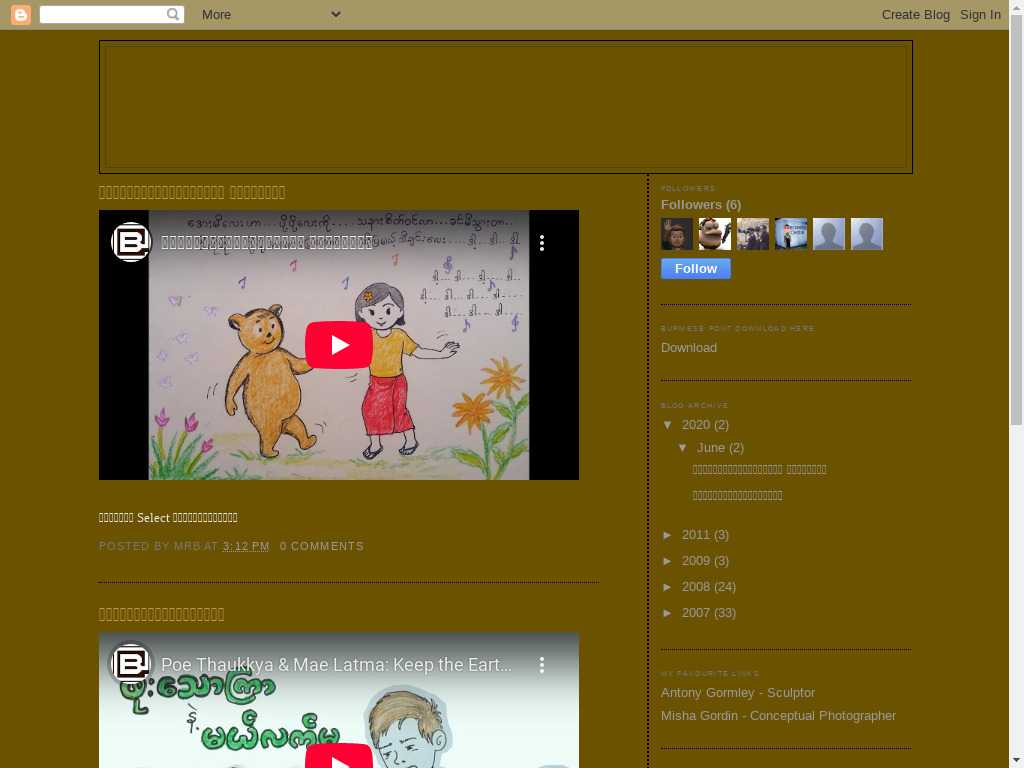Open the second post's title link
Image resolution: width=1024 pixels, height=768 pixels.
(x=161, y=615)
